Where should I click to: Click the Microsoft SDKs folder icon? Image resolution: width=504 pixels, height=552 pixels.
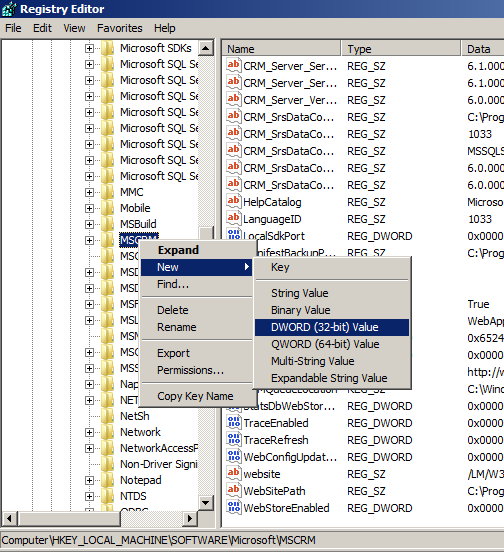(108, 48)
